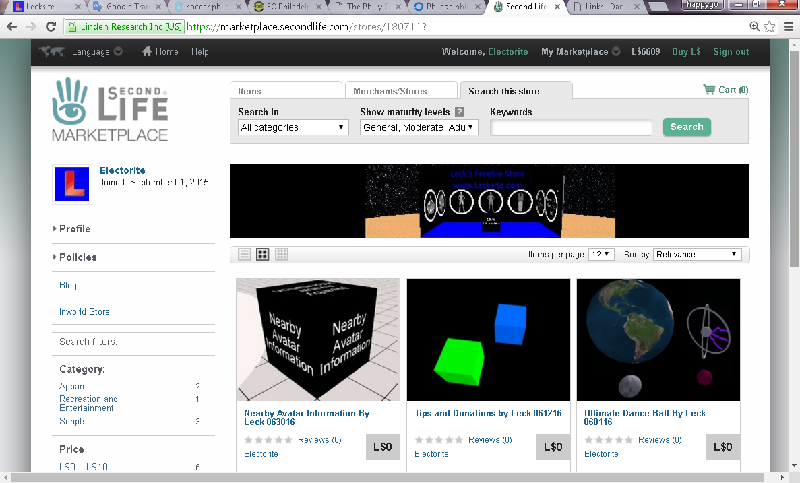The height and width of the screenshot is (483, 800).
Task: Click the Help menu link
Action: (x=199, y=52)
